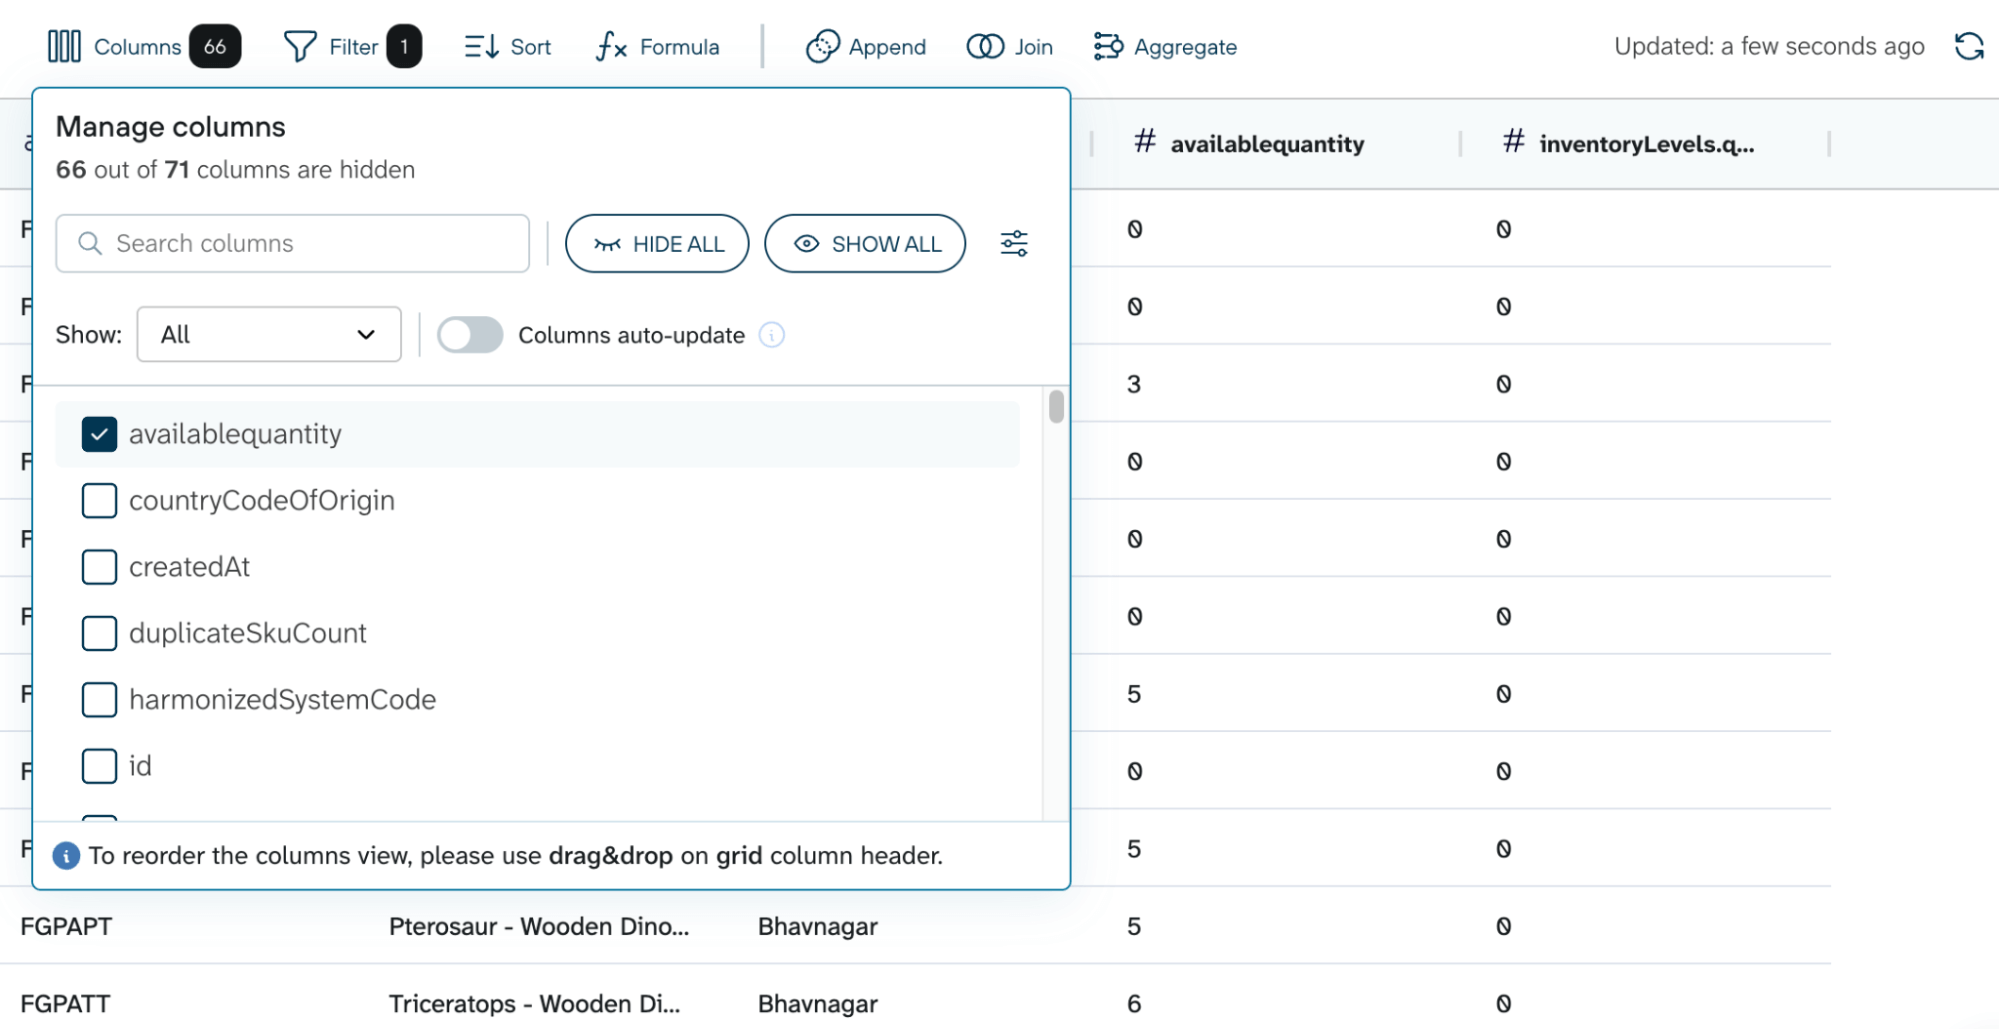Image resolution: width=1999 pixels, height=1029 pixels.
Task: Open the Columns manager icon
Action: [64, 46]
